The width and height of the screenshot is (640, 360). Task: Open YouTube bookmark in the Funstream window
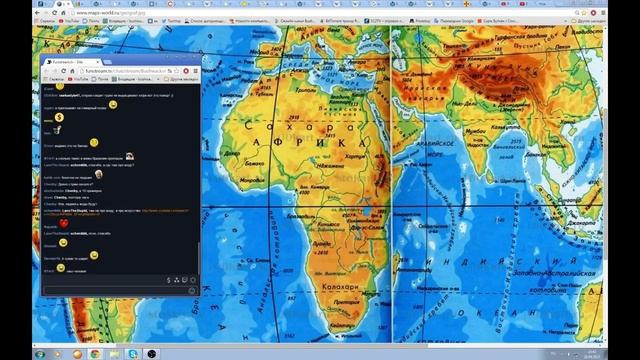[x=78, y=79]
